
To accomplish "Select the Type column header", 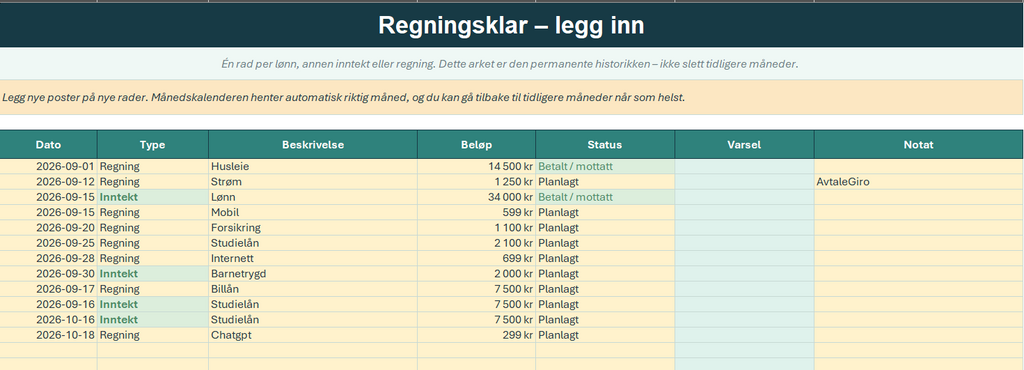I will pos(153,145).
